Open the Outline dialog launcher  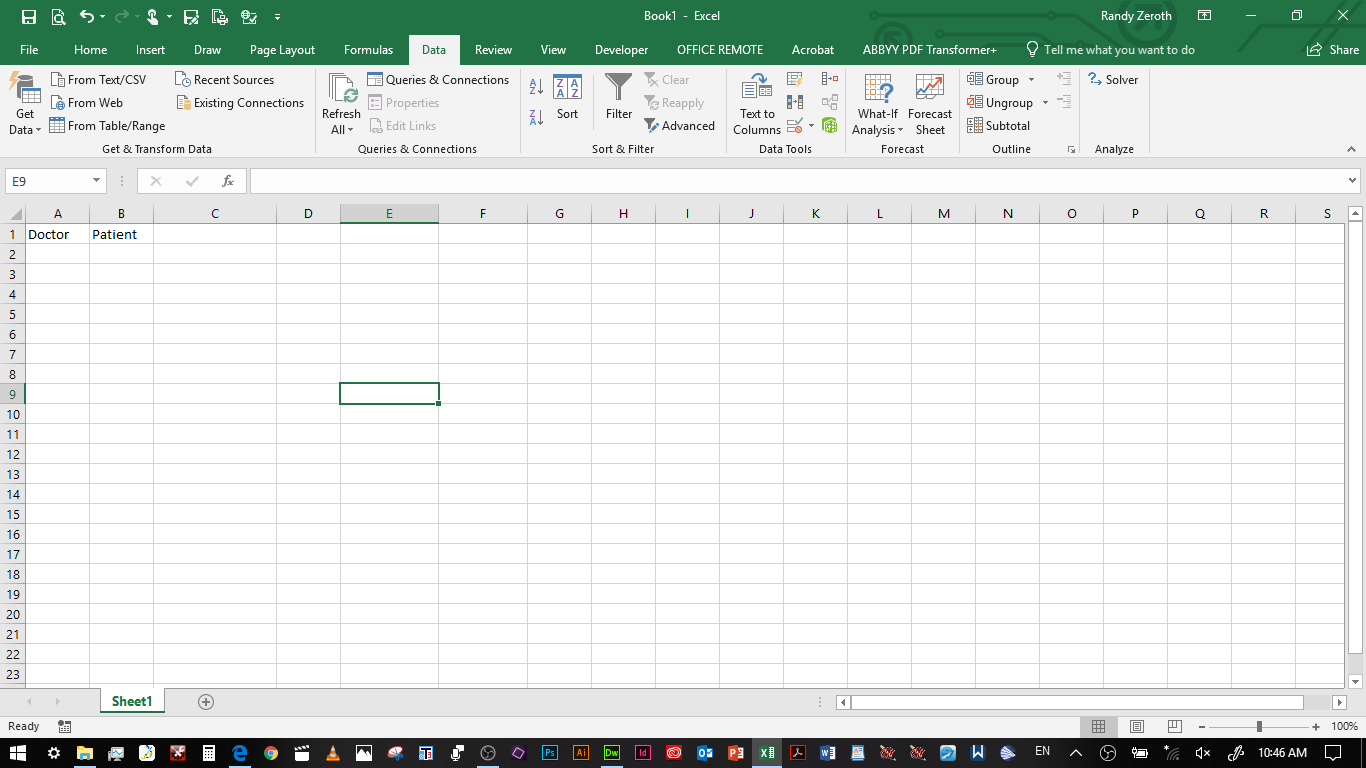tap(1070, 148)
